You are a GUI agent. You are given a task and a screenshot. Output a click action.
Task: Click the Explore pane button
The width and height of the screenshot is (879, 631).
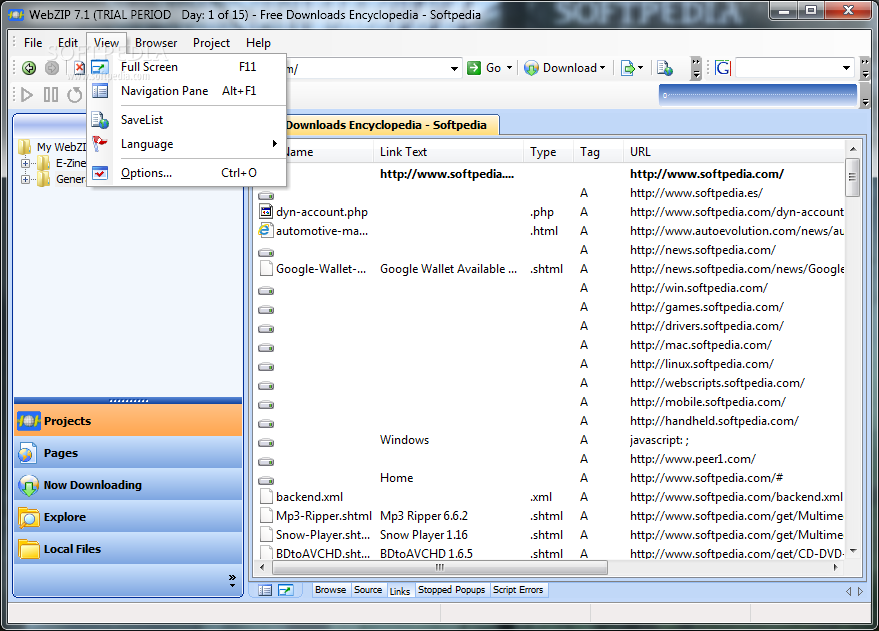(x=128, y=517)
